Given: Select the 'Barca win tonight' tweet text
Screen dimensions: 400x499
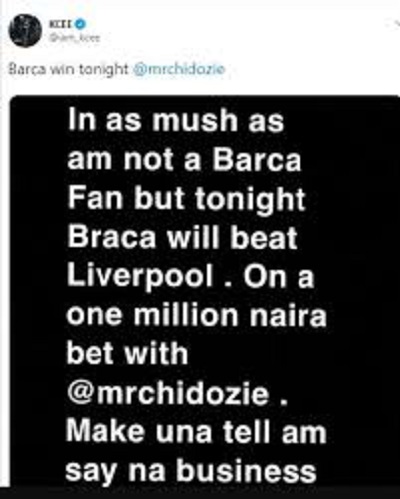Looking at the screenshot, I should 68,69.
